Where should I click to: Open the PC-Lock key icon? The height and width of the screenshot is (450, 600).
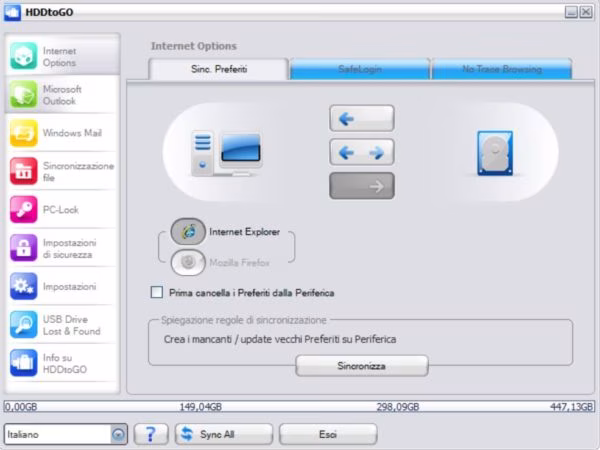click(x=23, y=209)
